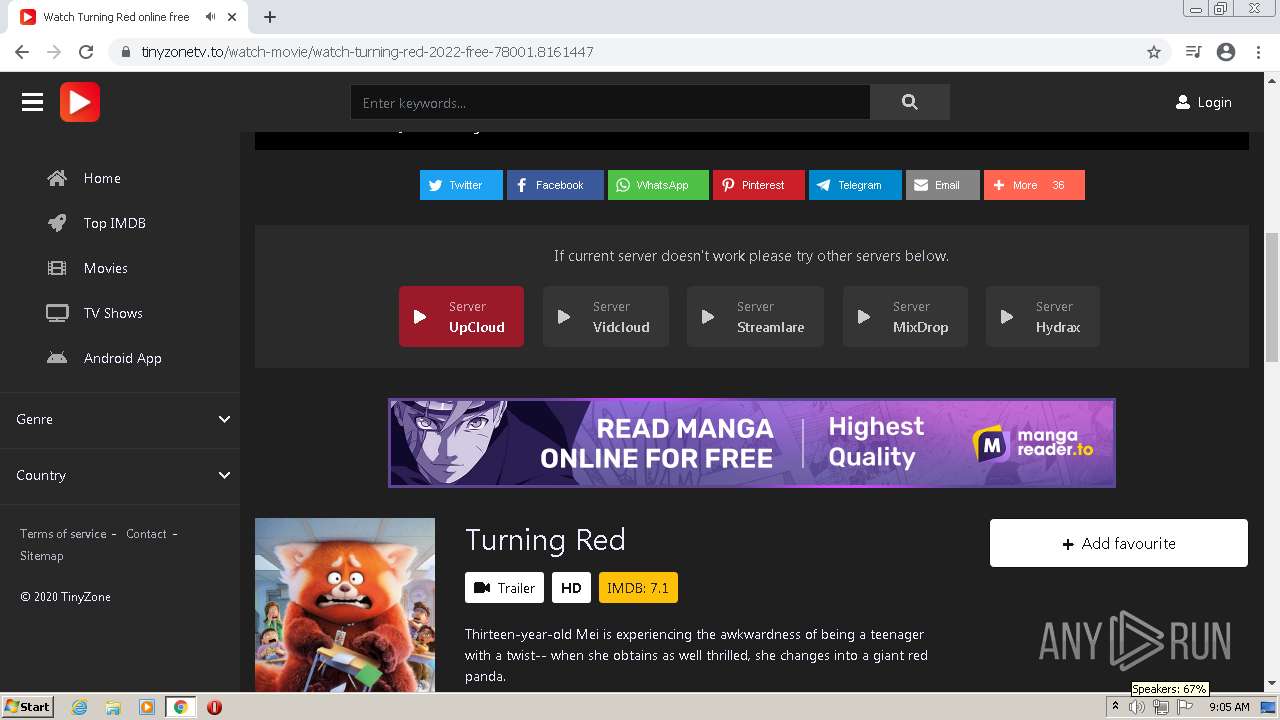1280x720 pixels.
Task: Open media player from taskbar
Action: coord(147,707)
